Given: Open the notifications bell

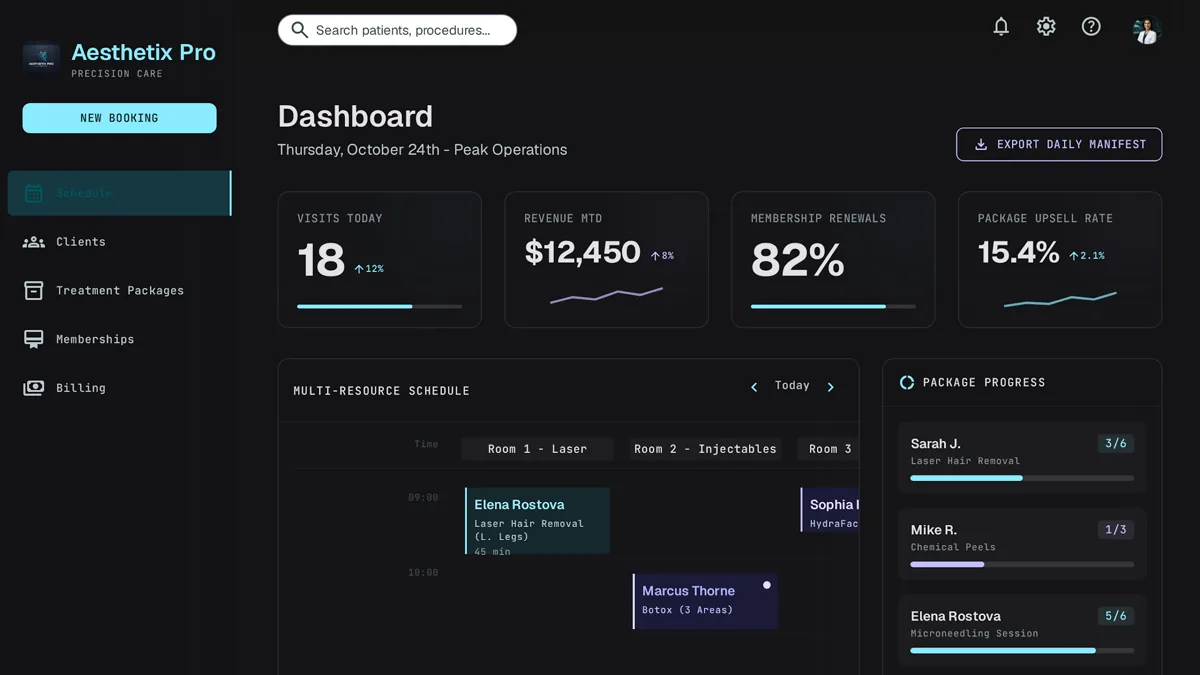Looking at the screenshot, I should [1001, 27].
